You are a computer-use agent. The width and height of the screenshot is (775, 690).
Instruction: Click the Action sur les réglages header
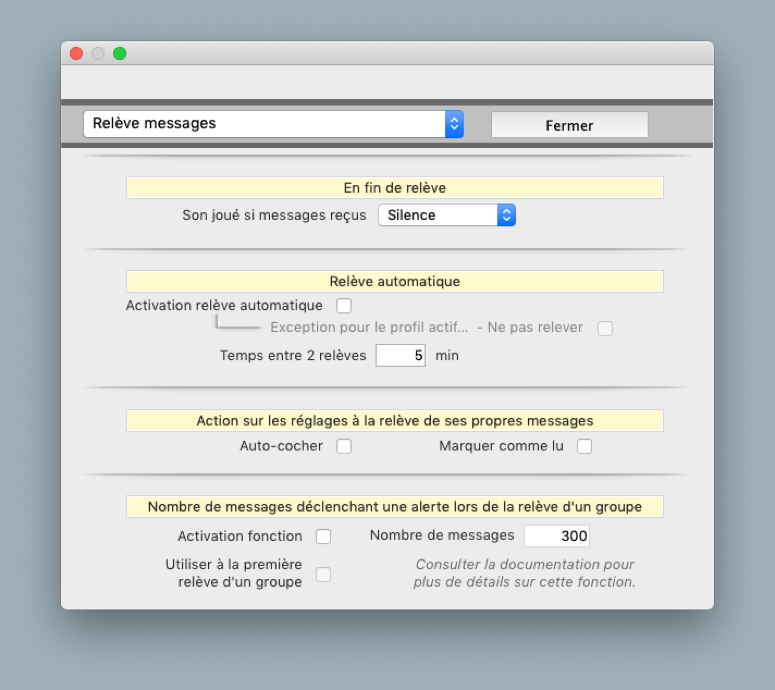394,421
